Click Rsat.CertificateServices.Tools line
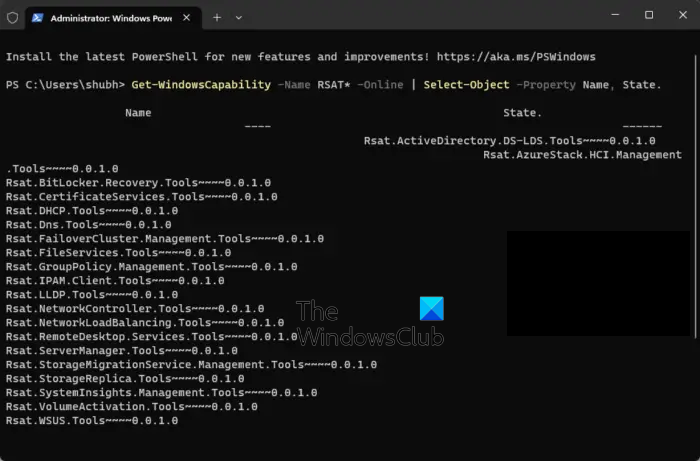 point(142,197)
